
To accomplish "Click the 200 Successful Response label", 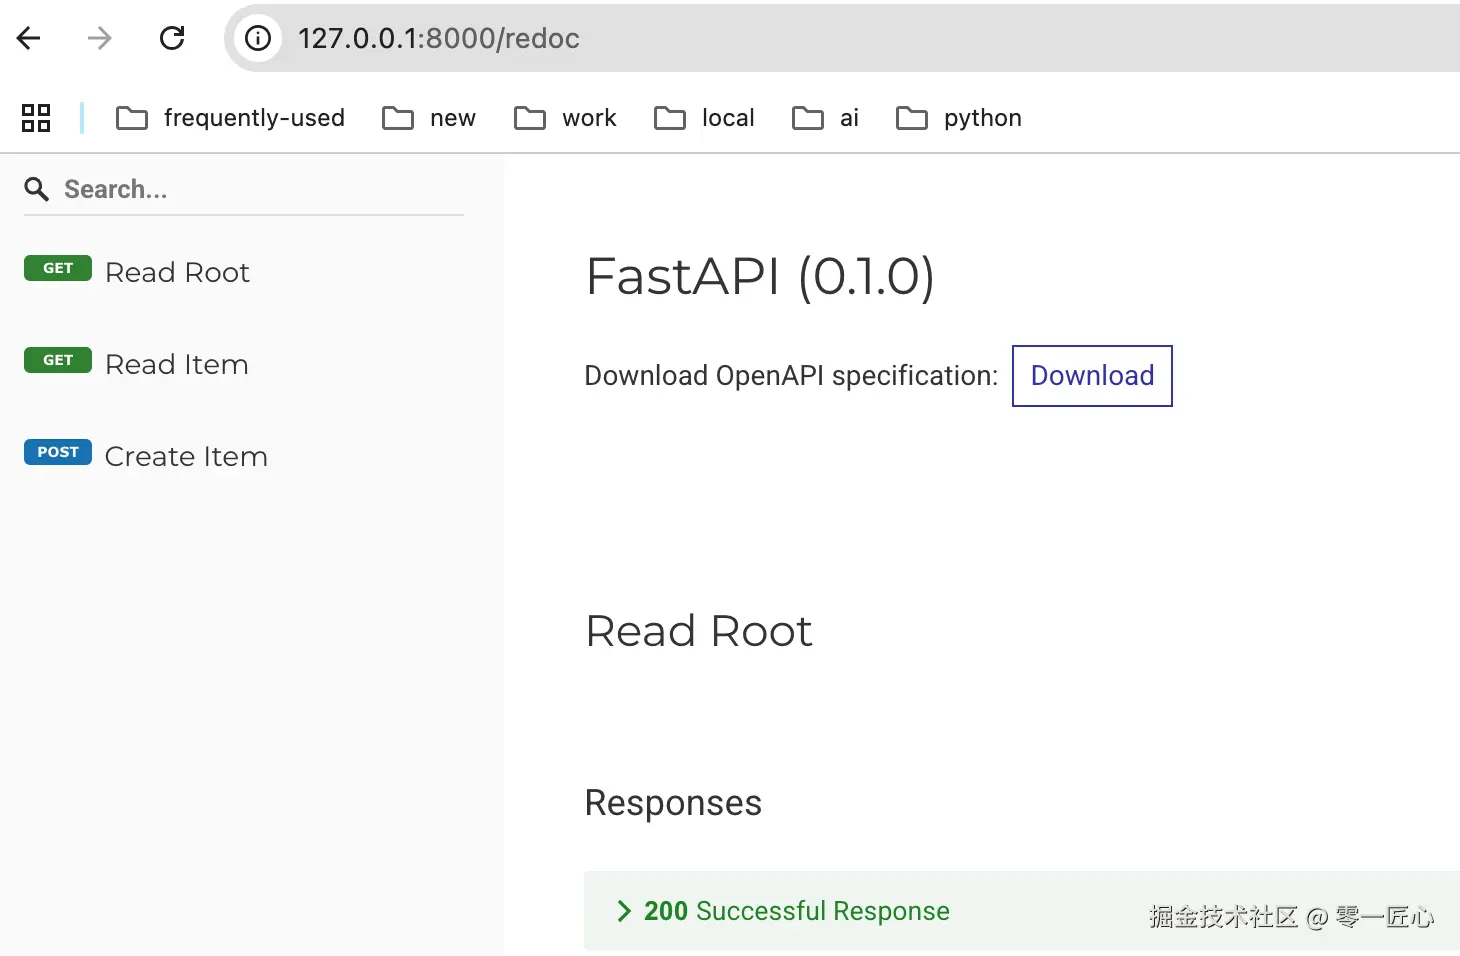I will (796, 911).
